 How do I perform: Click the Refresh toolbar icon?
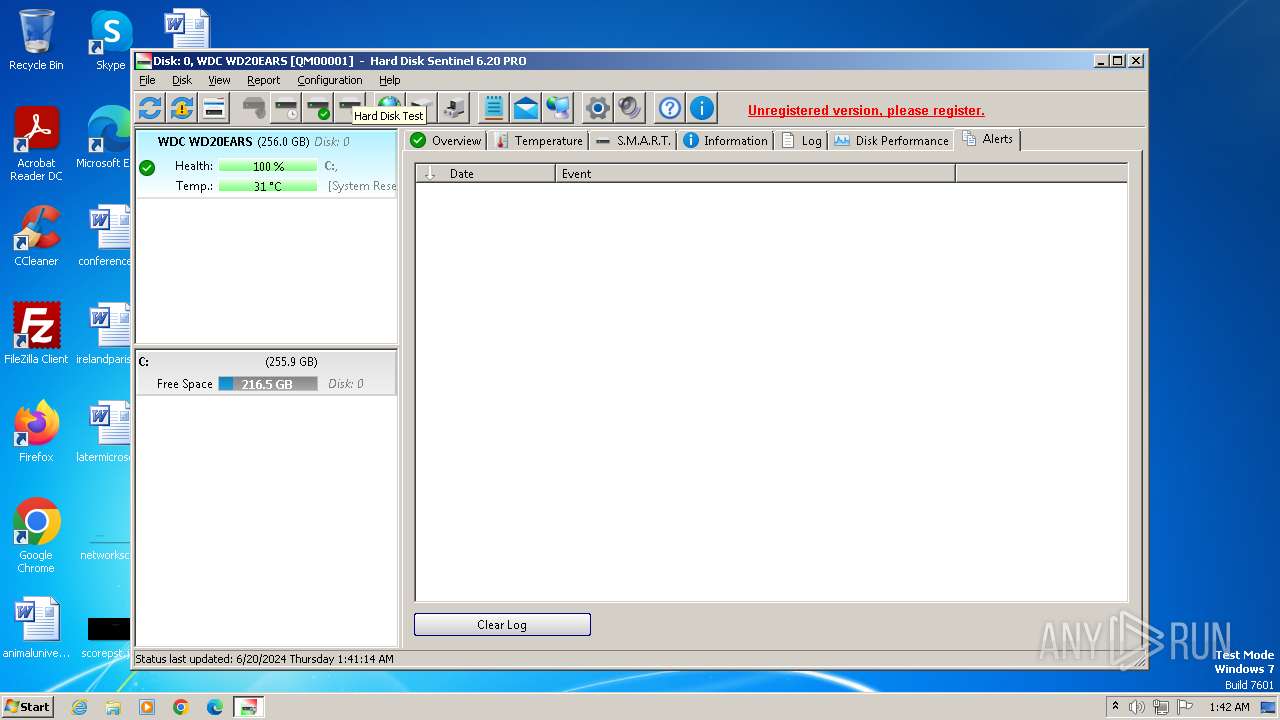tap(150, 108)
